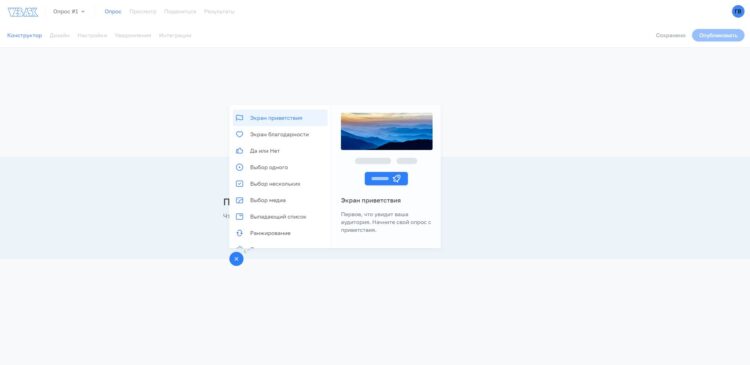Go to the Поделиться tab
Image resolution: width=750 pixels, height=365 pixels.
click(180, 11)
